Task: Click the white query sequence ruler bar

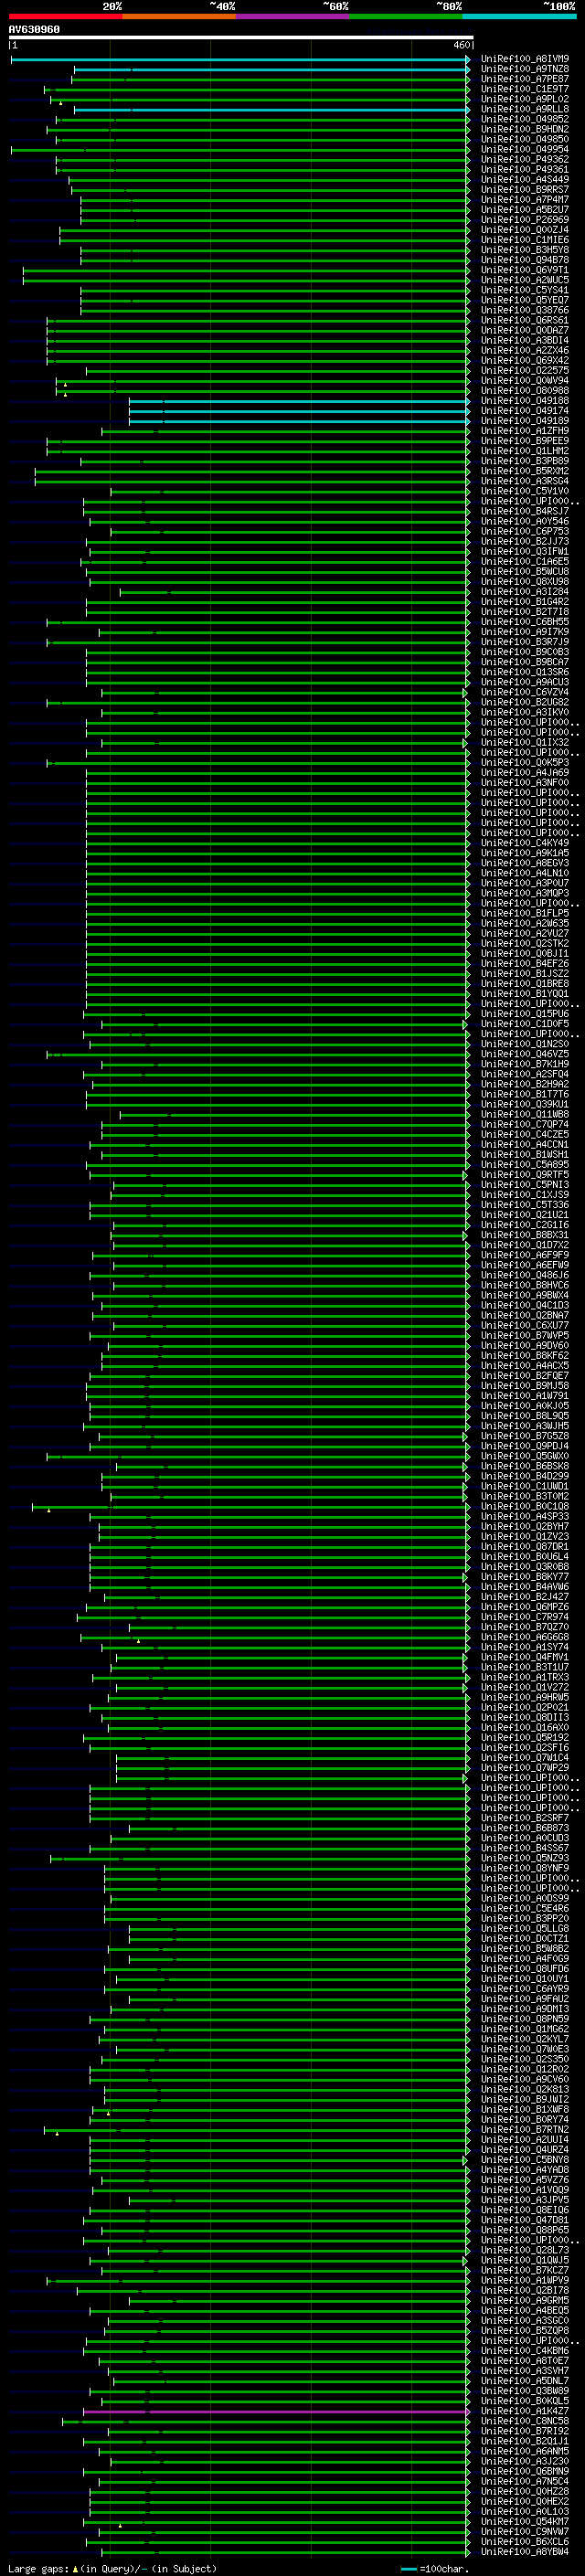Action: (241, 37)
